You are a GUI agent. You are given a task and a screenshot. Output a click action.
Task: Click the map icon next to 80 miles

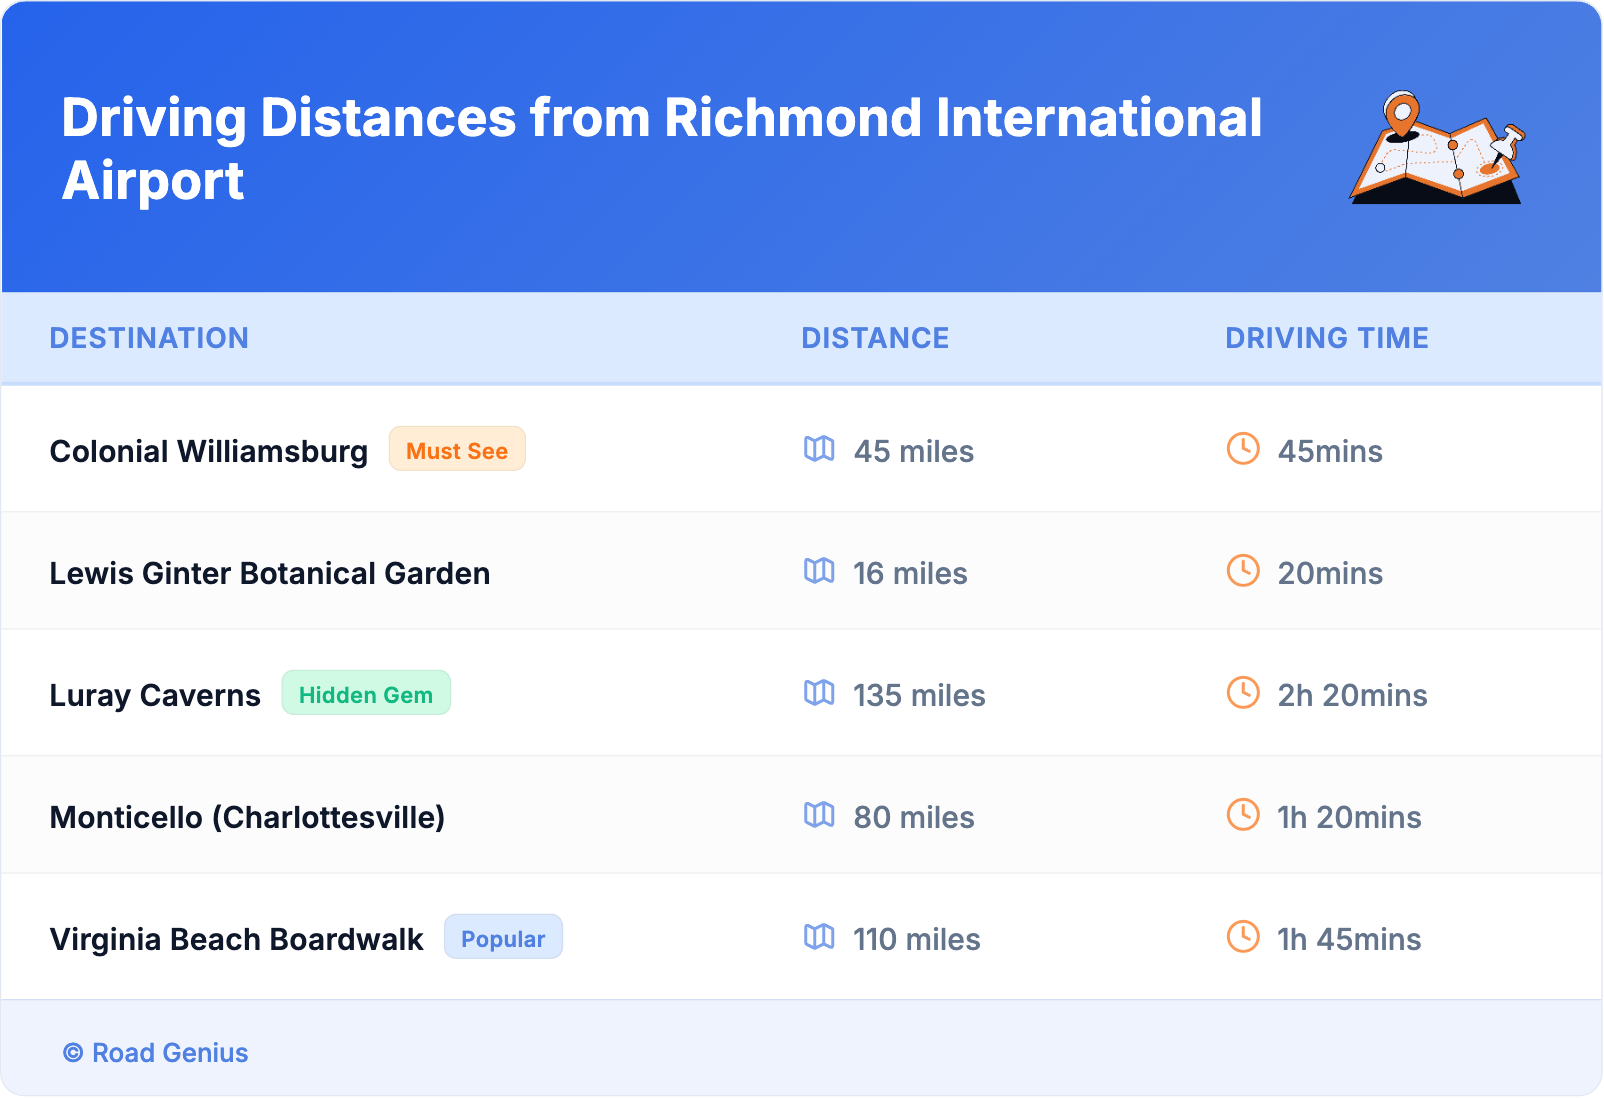[819, 815]
